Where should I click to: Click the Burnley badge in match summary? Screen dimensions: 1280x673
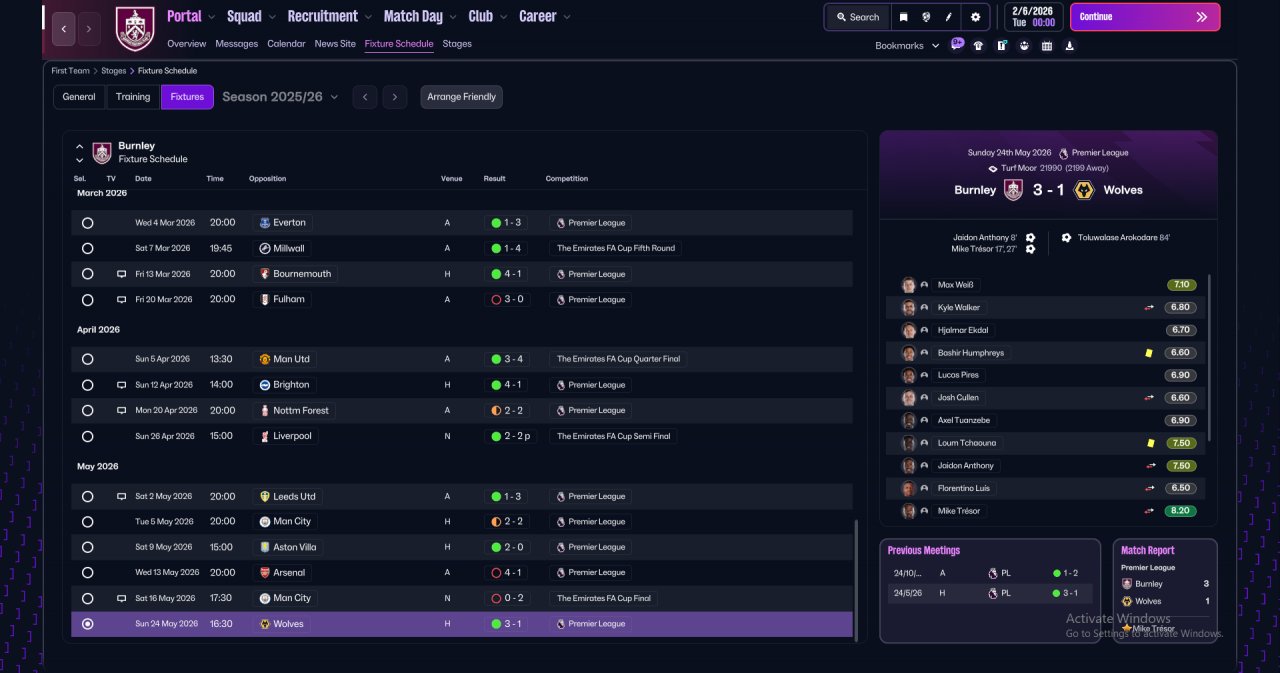coord(1013,190)
